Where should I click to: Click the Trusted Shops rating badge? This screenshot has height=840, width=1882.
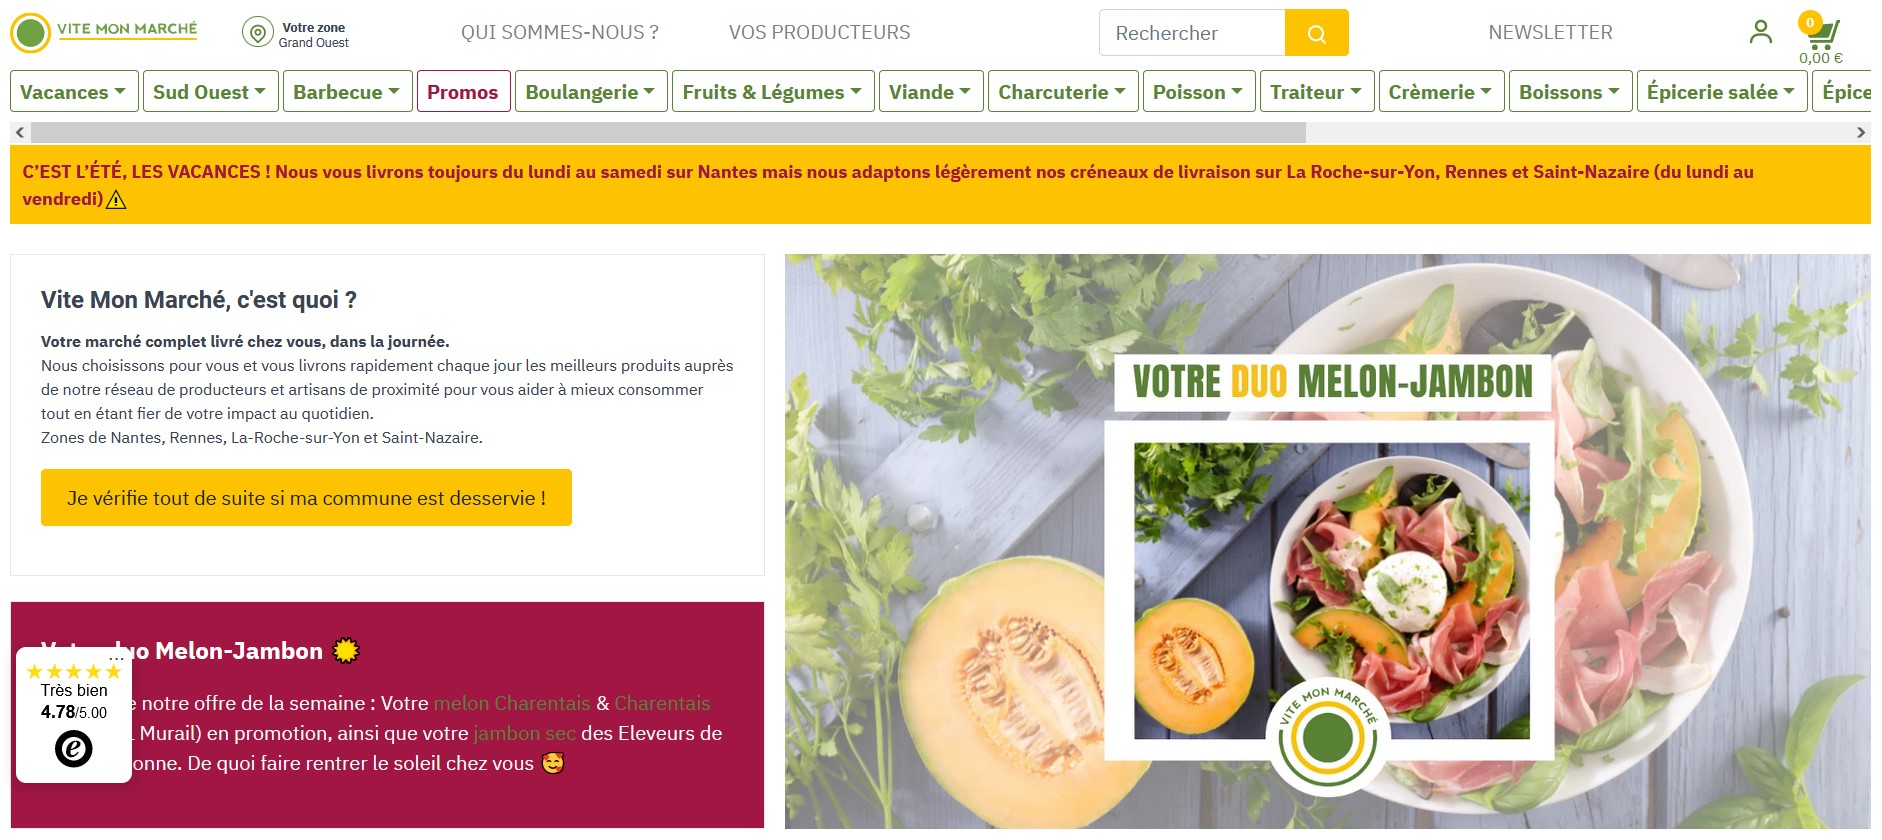point(74,715)
